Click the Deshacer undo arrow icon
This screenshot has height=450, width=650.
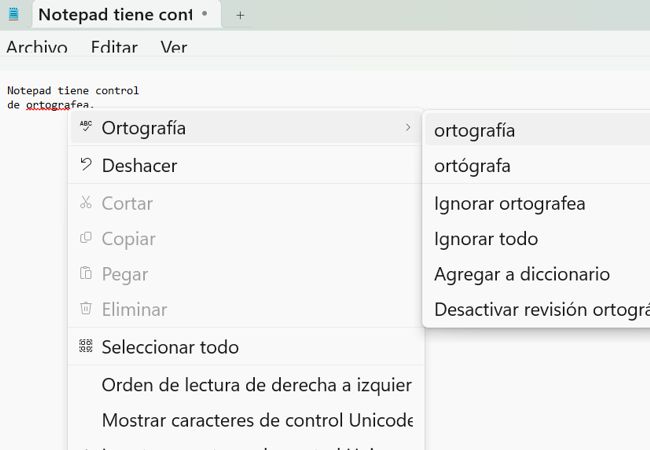(86, 164)
